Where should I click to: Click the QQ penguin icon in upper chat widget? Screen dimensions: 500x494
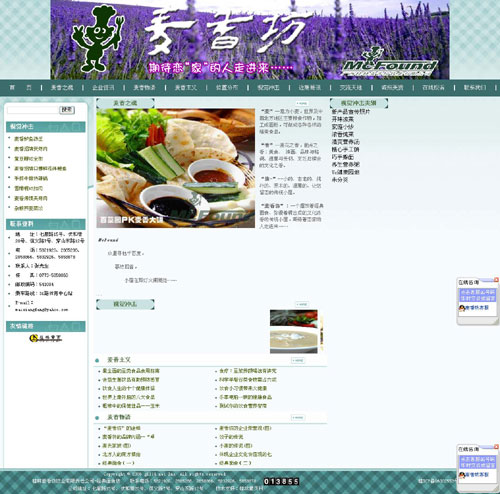[462, 308]
